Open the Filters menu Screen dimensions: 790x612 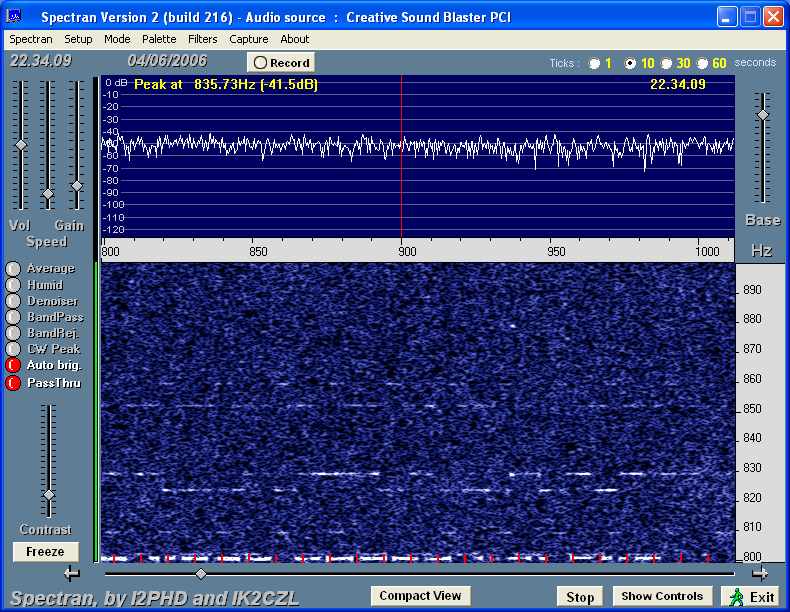pos(203,39)
